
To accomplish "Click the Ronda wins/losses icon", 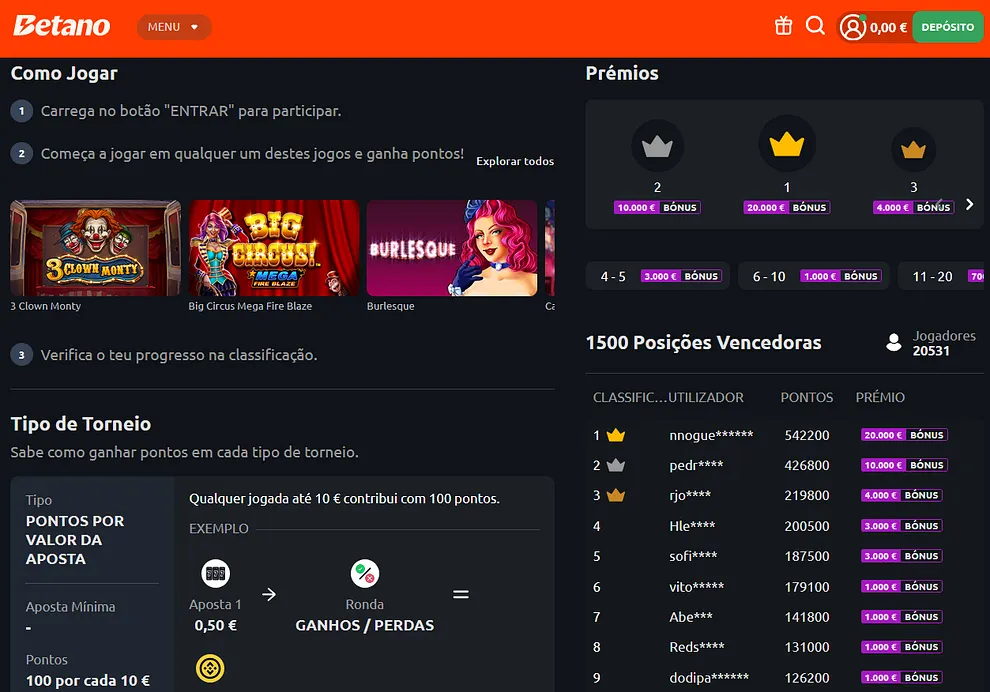I will coord(365,573).
